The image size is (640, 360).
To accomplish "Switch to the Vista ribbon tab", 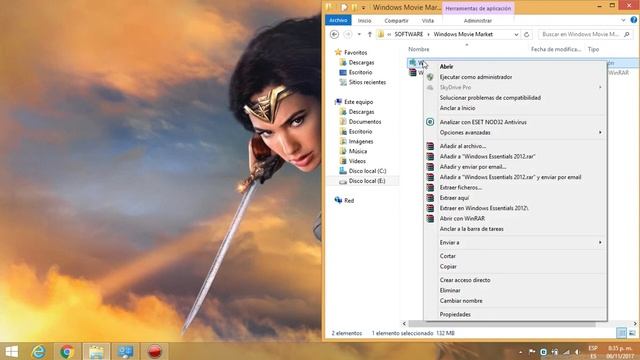I will point(428,20).
